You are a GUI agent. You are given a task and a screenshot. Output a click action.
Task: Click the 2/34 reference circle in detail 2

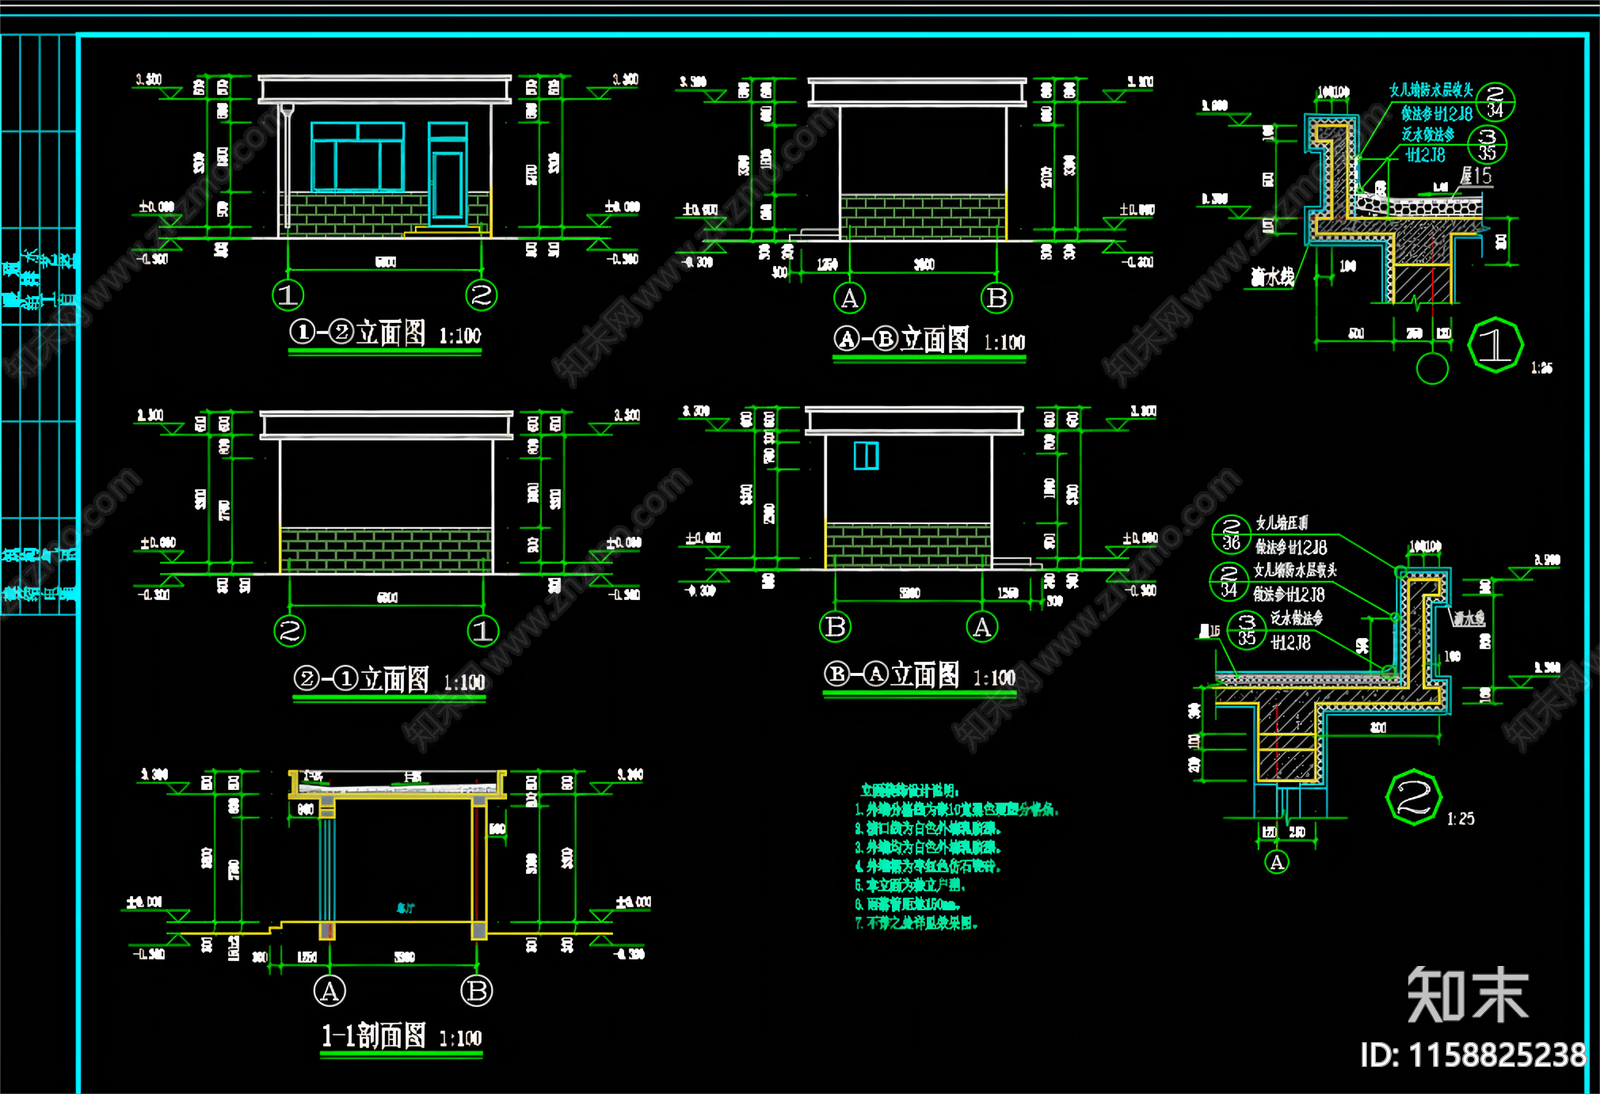click(1229, 581)
